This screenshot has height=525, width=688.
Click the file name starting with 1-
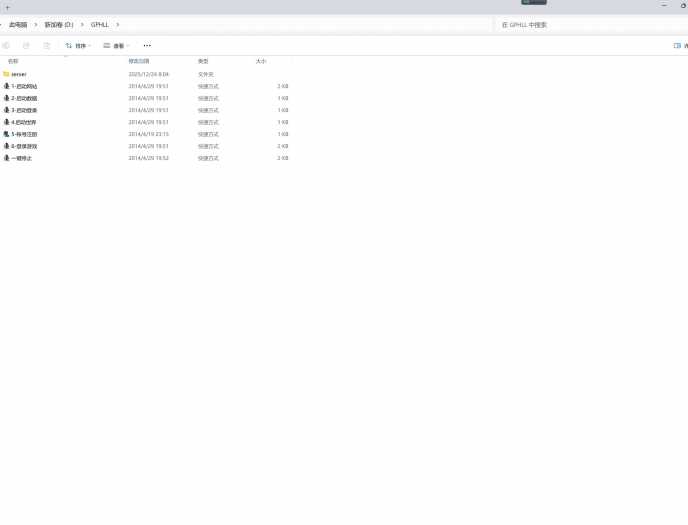(x=24, y=86)
